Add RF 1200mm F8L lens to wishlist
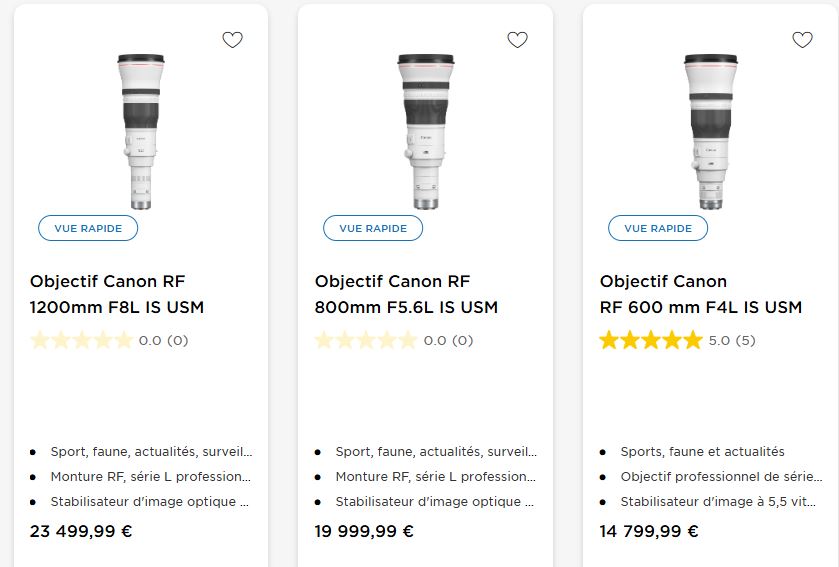839x567 pixels. 232,40
